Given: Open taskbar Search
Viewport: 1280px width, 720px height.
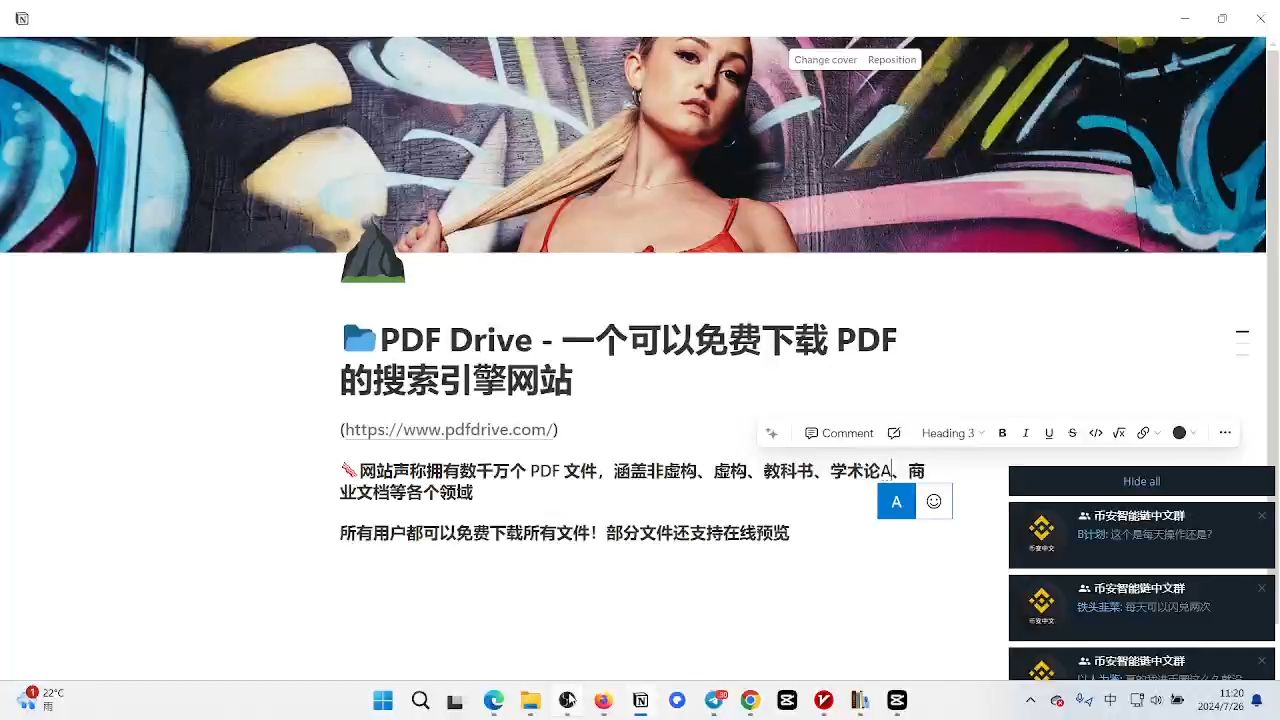Looking at the screenshot, I should pos(420,700).
